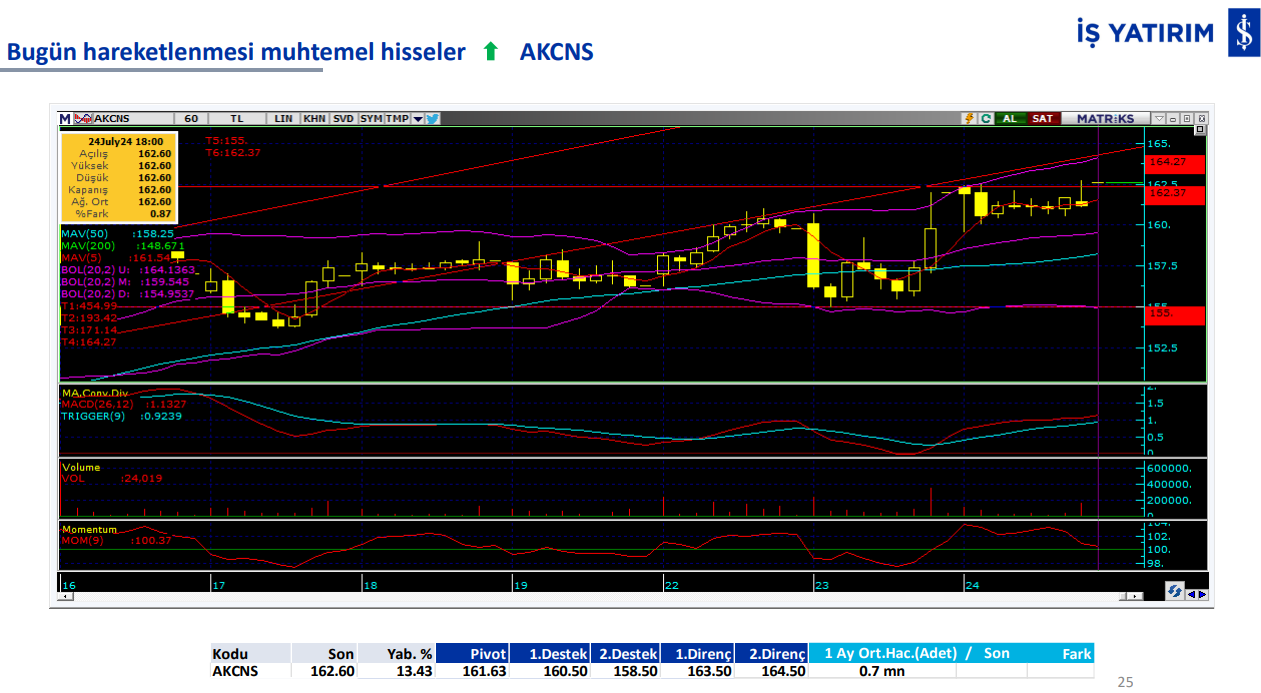The image size is (1261, 693).
Task: Click the blue left arrow navigation icon
Action: pos(1190,594)
